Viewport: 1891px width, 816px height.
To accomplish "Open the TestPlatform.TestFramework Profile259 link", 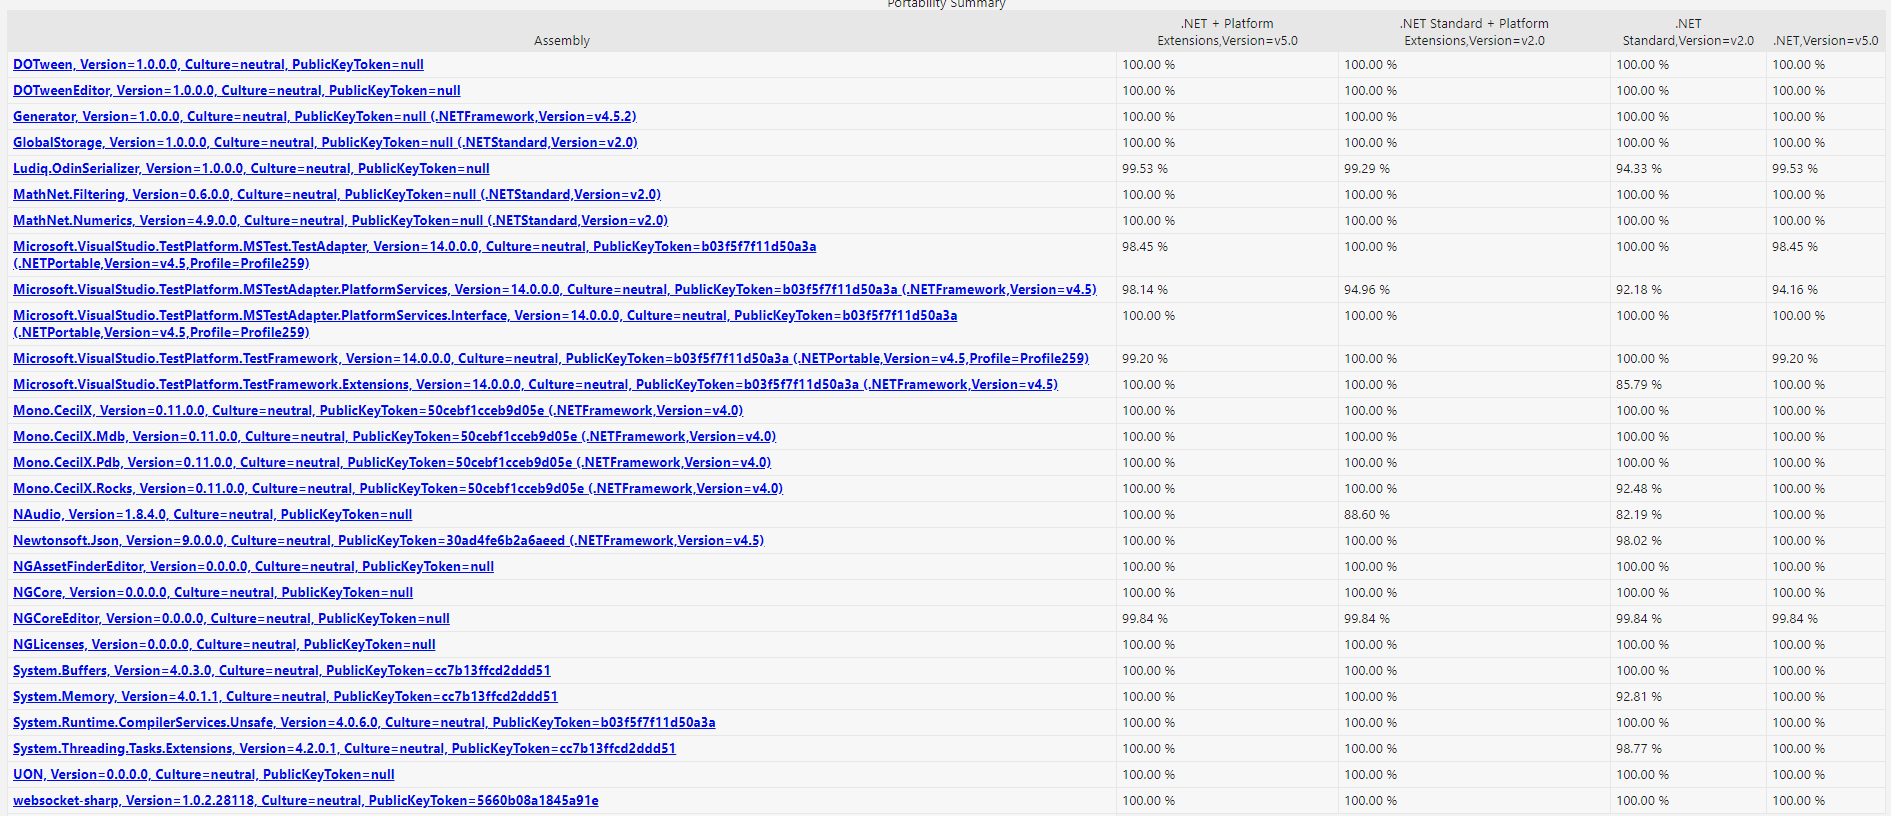I will pos(551,359).
